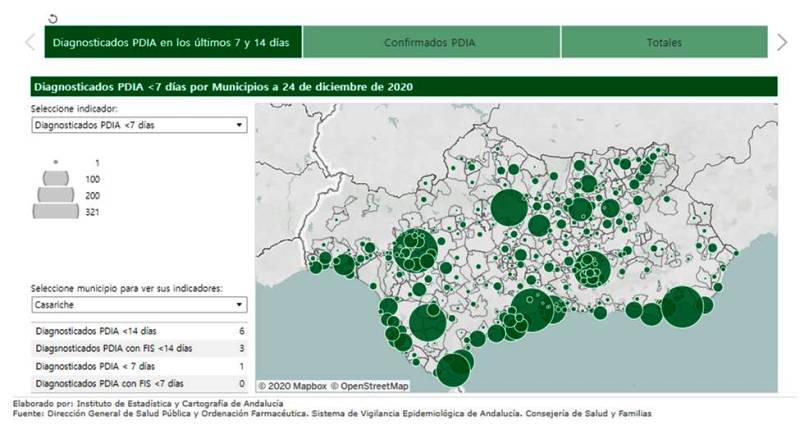Screen dimensions: 800x434
Task: Select the Diagnosticados PDIA < 7 días row
Action: coord(138,366)
